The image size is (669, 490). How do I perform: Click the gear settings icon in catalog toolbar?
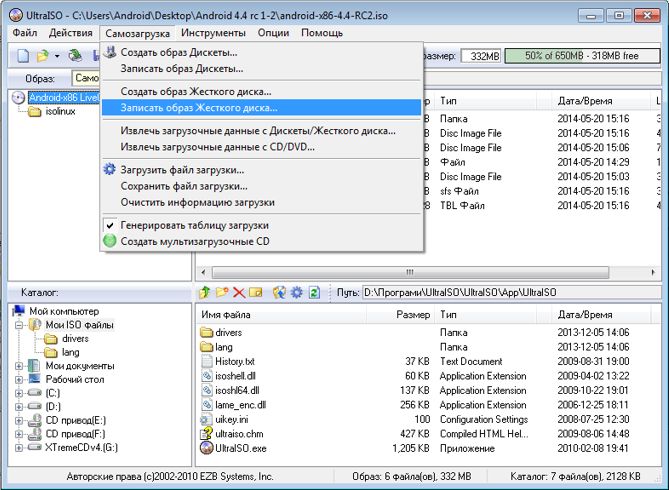[x=296, y=292]
